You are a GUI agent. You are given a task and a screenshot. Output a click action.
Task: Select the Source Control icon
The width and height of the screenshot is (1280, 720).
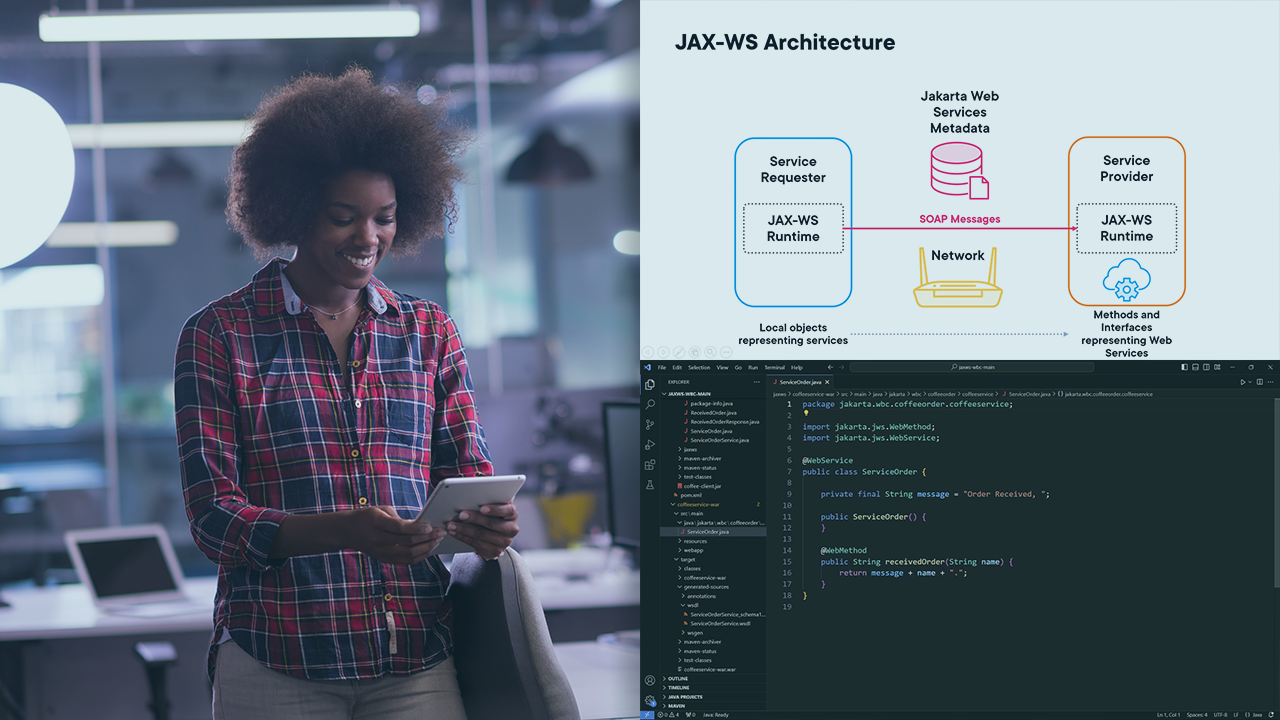pos(651,422)
